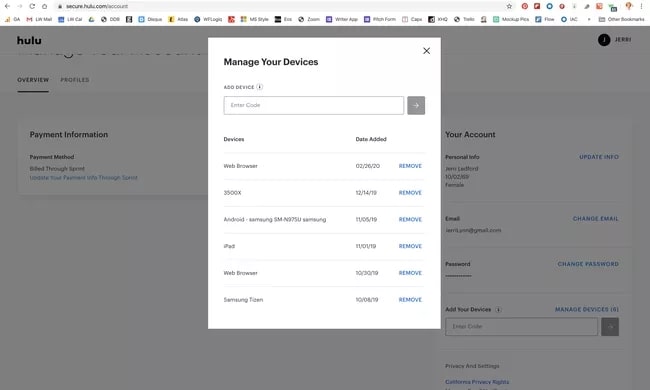Click the Chrome profile avatar icon
This screenshot has height=390, width=650.
click(x=629, y=6)
